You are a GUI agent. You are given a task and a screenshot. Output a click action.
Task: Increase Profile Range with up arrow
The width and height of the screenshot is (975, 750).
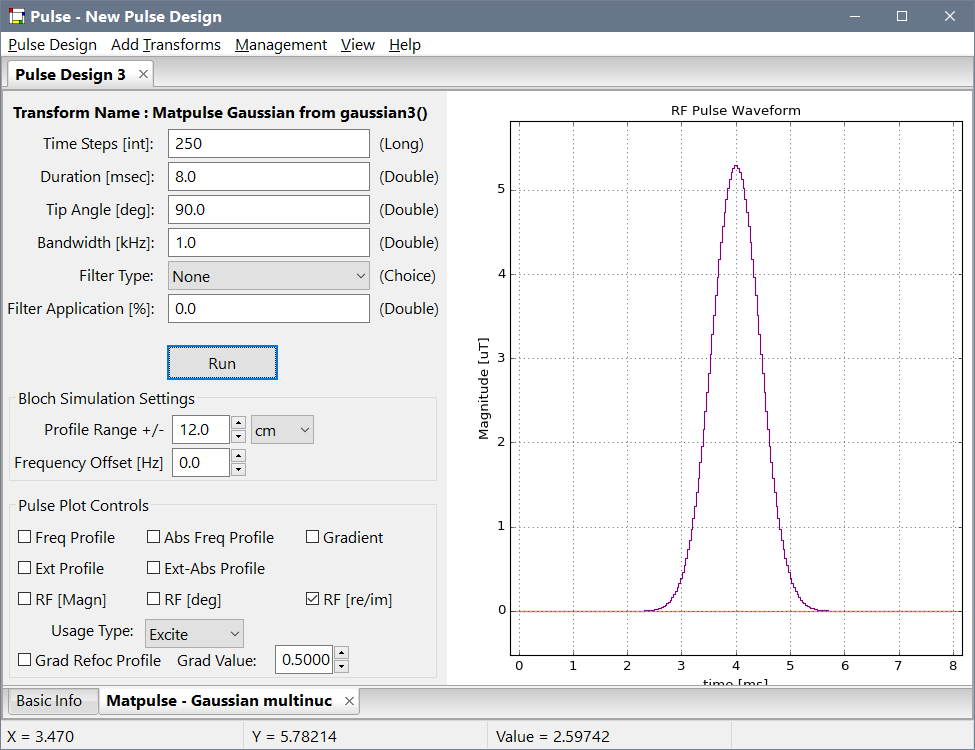[x=238, y=423]
